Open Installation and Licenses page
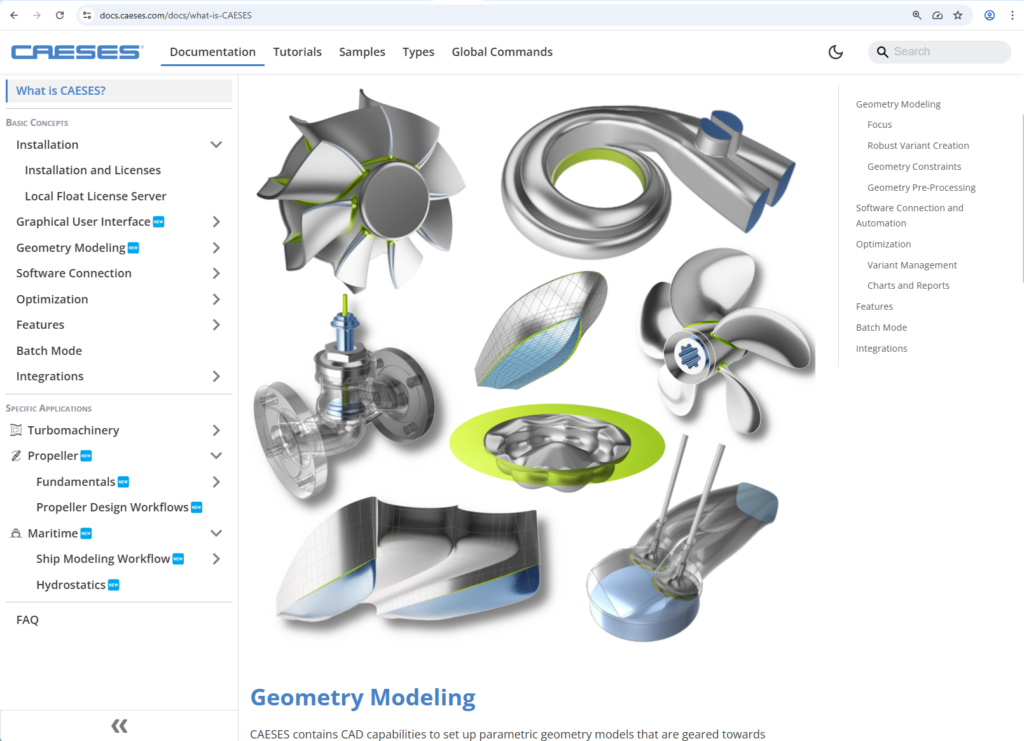 click(93, 170)
